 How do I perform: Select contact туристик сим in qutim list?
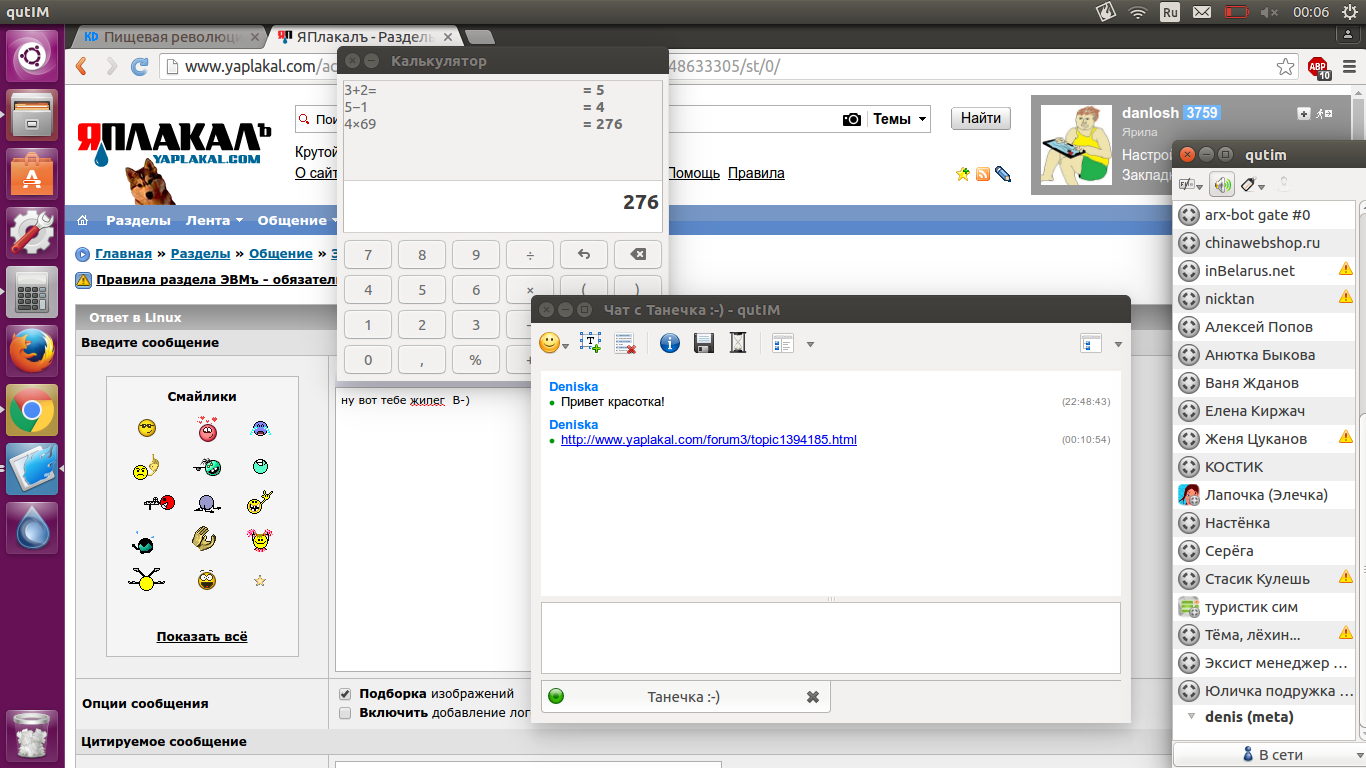pos(1265,607)
